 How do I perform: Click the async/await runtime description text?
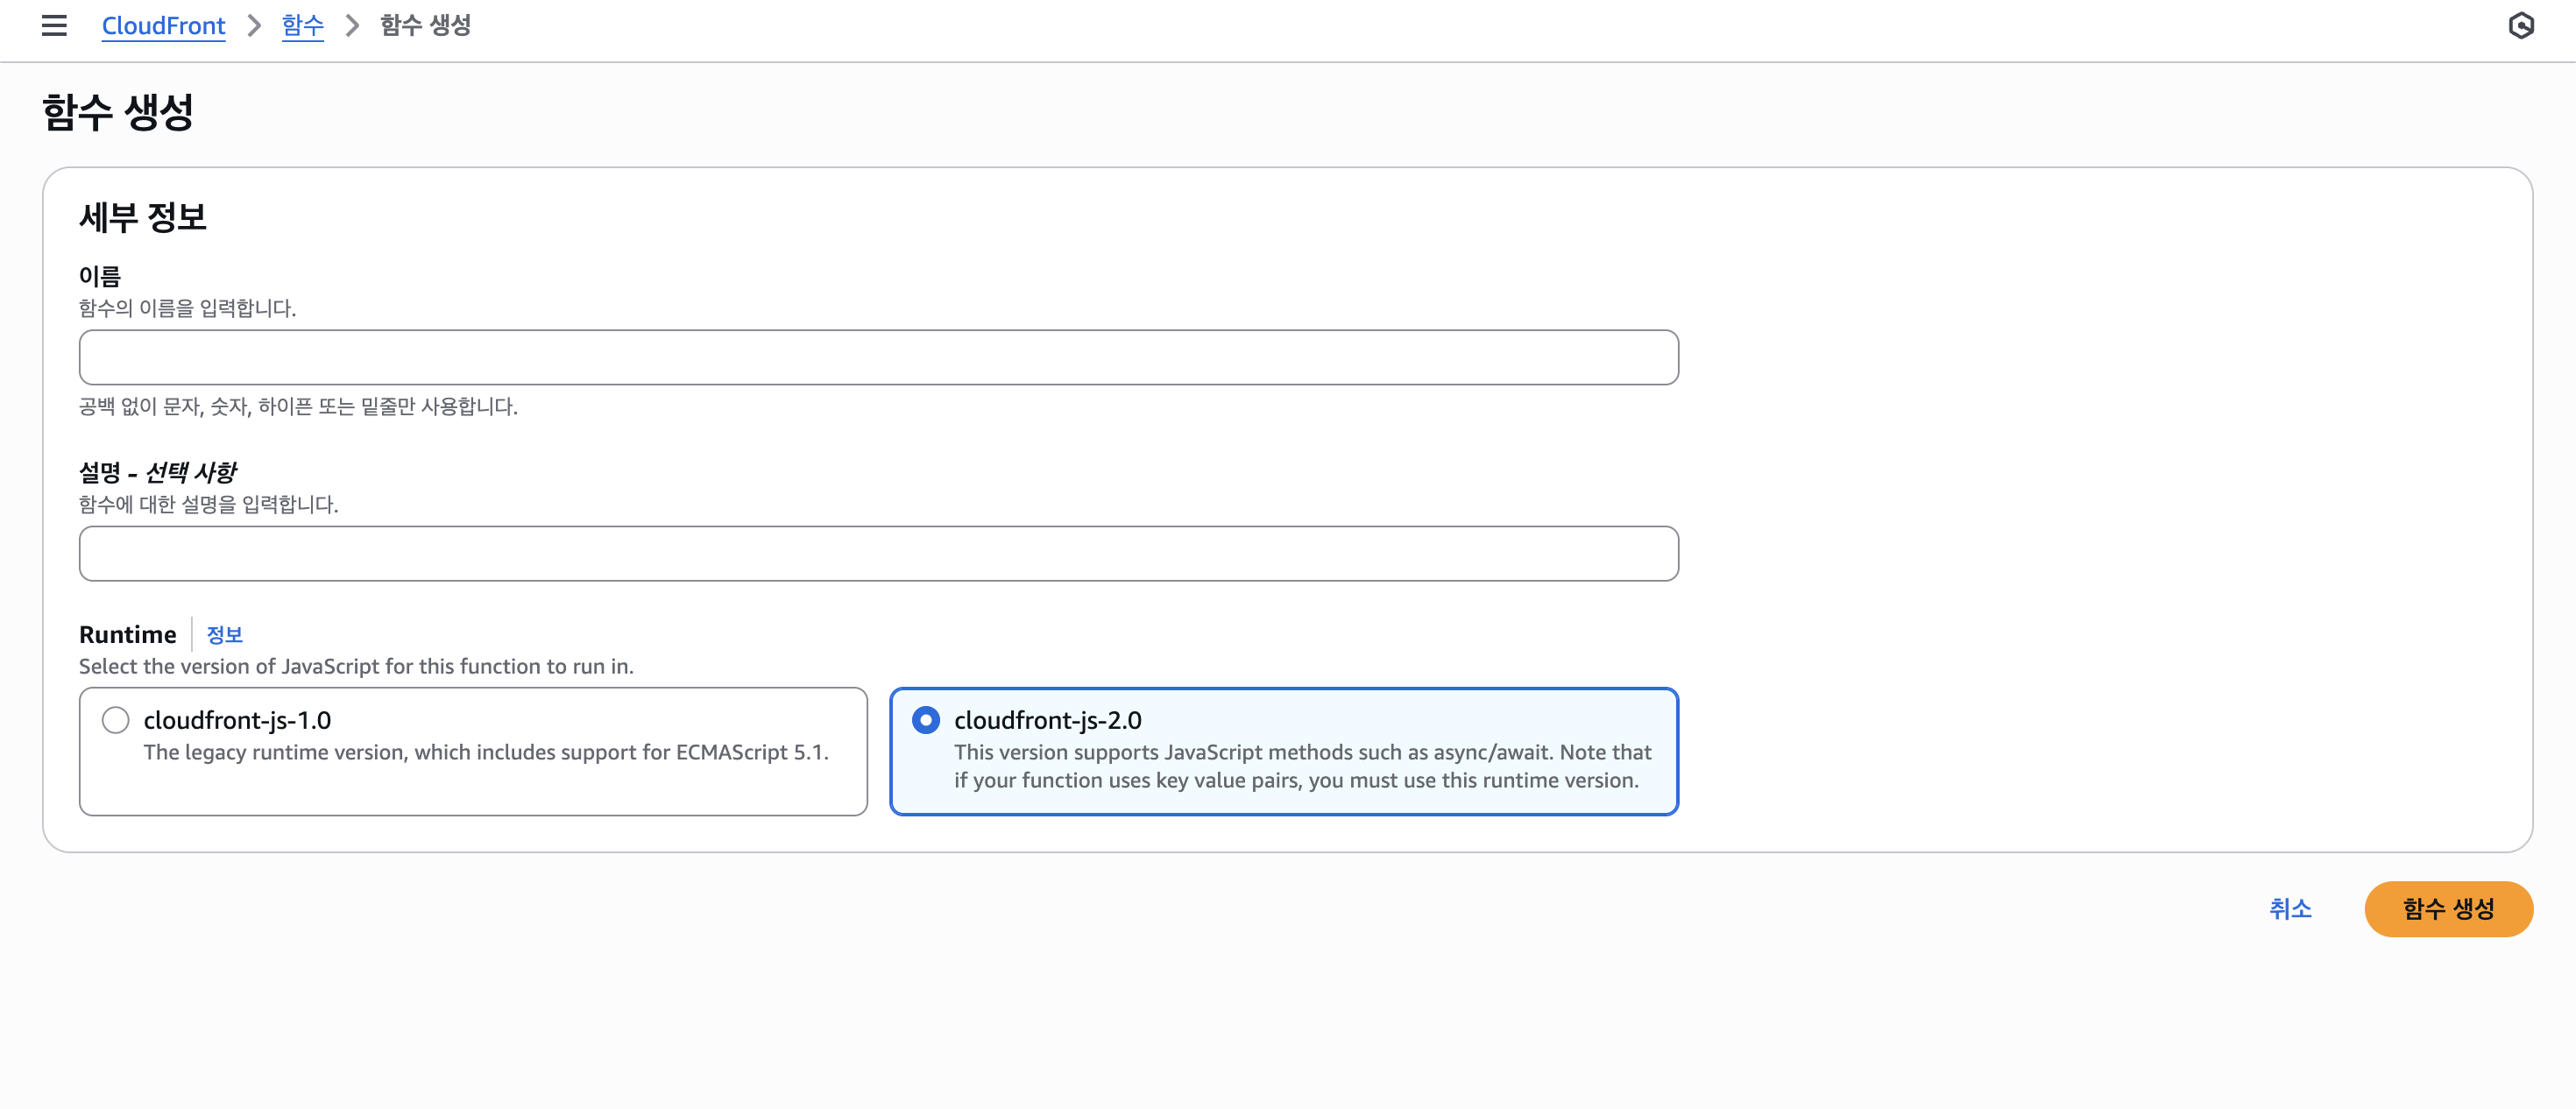tap(1301, 766)
